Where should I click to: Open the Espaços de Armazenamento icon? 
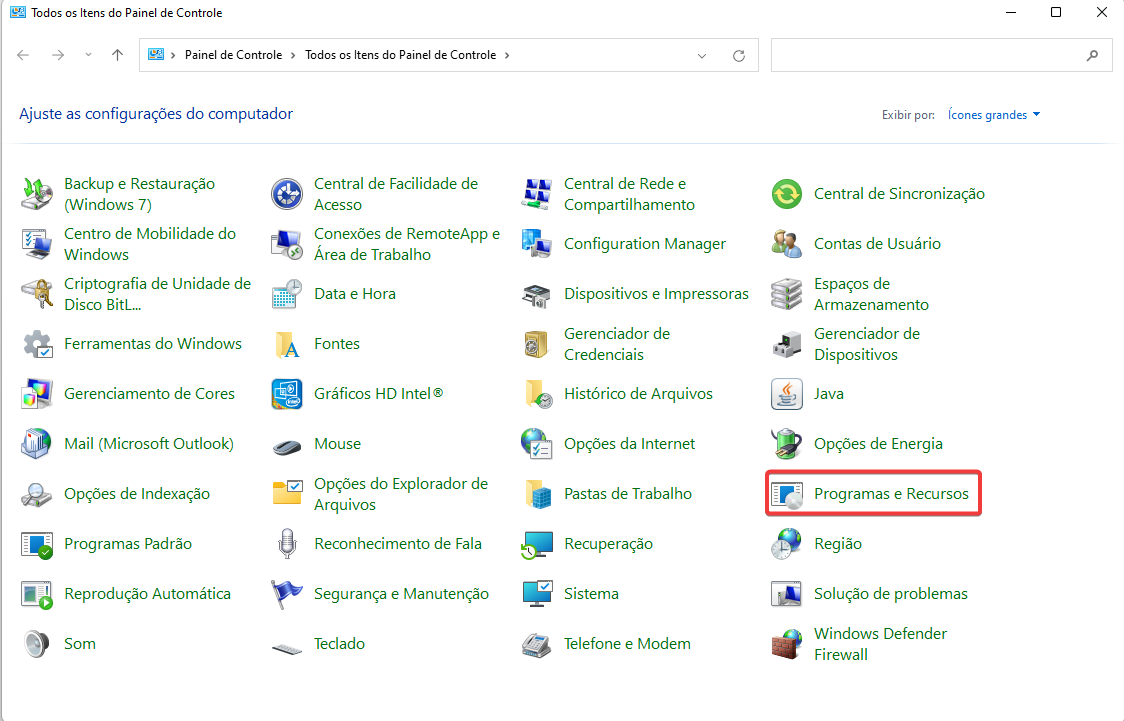pos(786,294)
